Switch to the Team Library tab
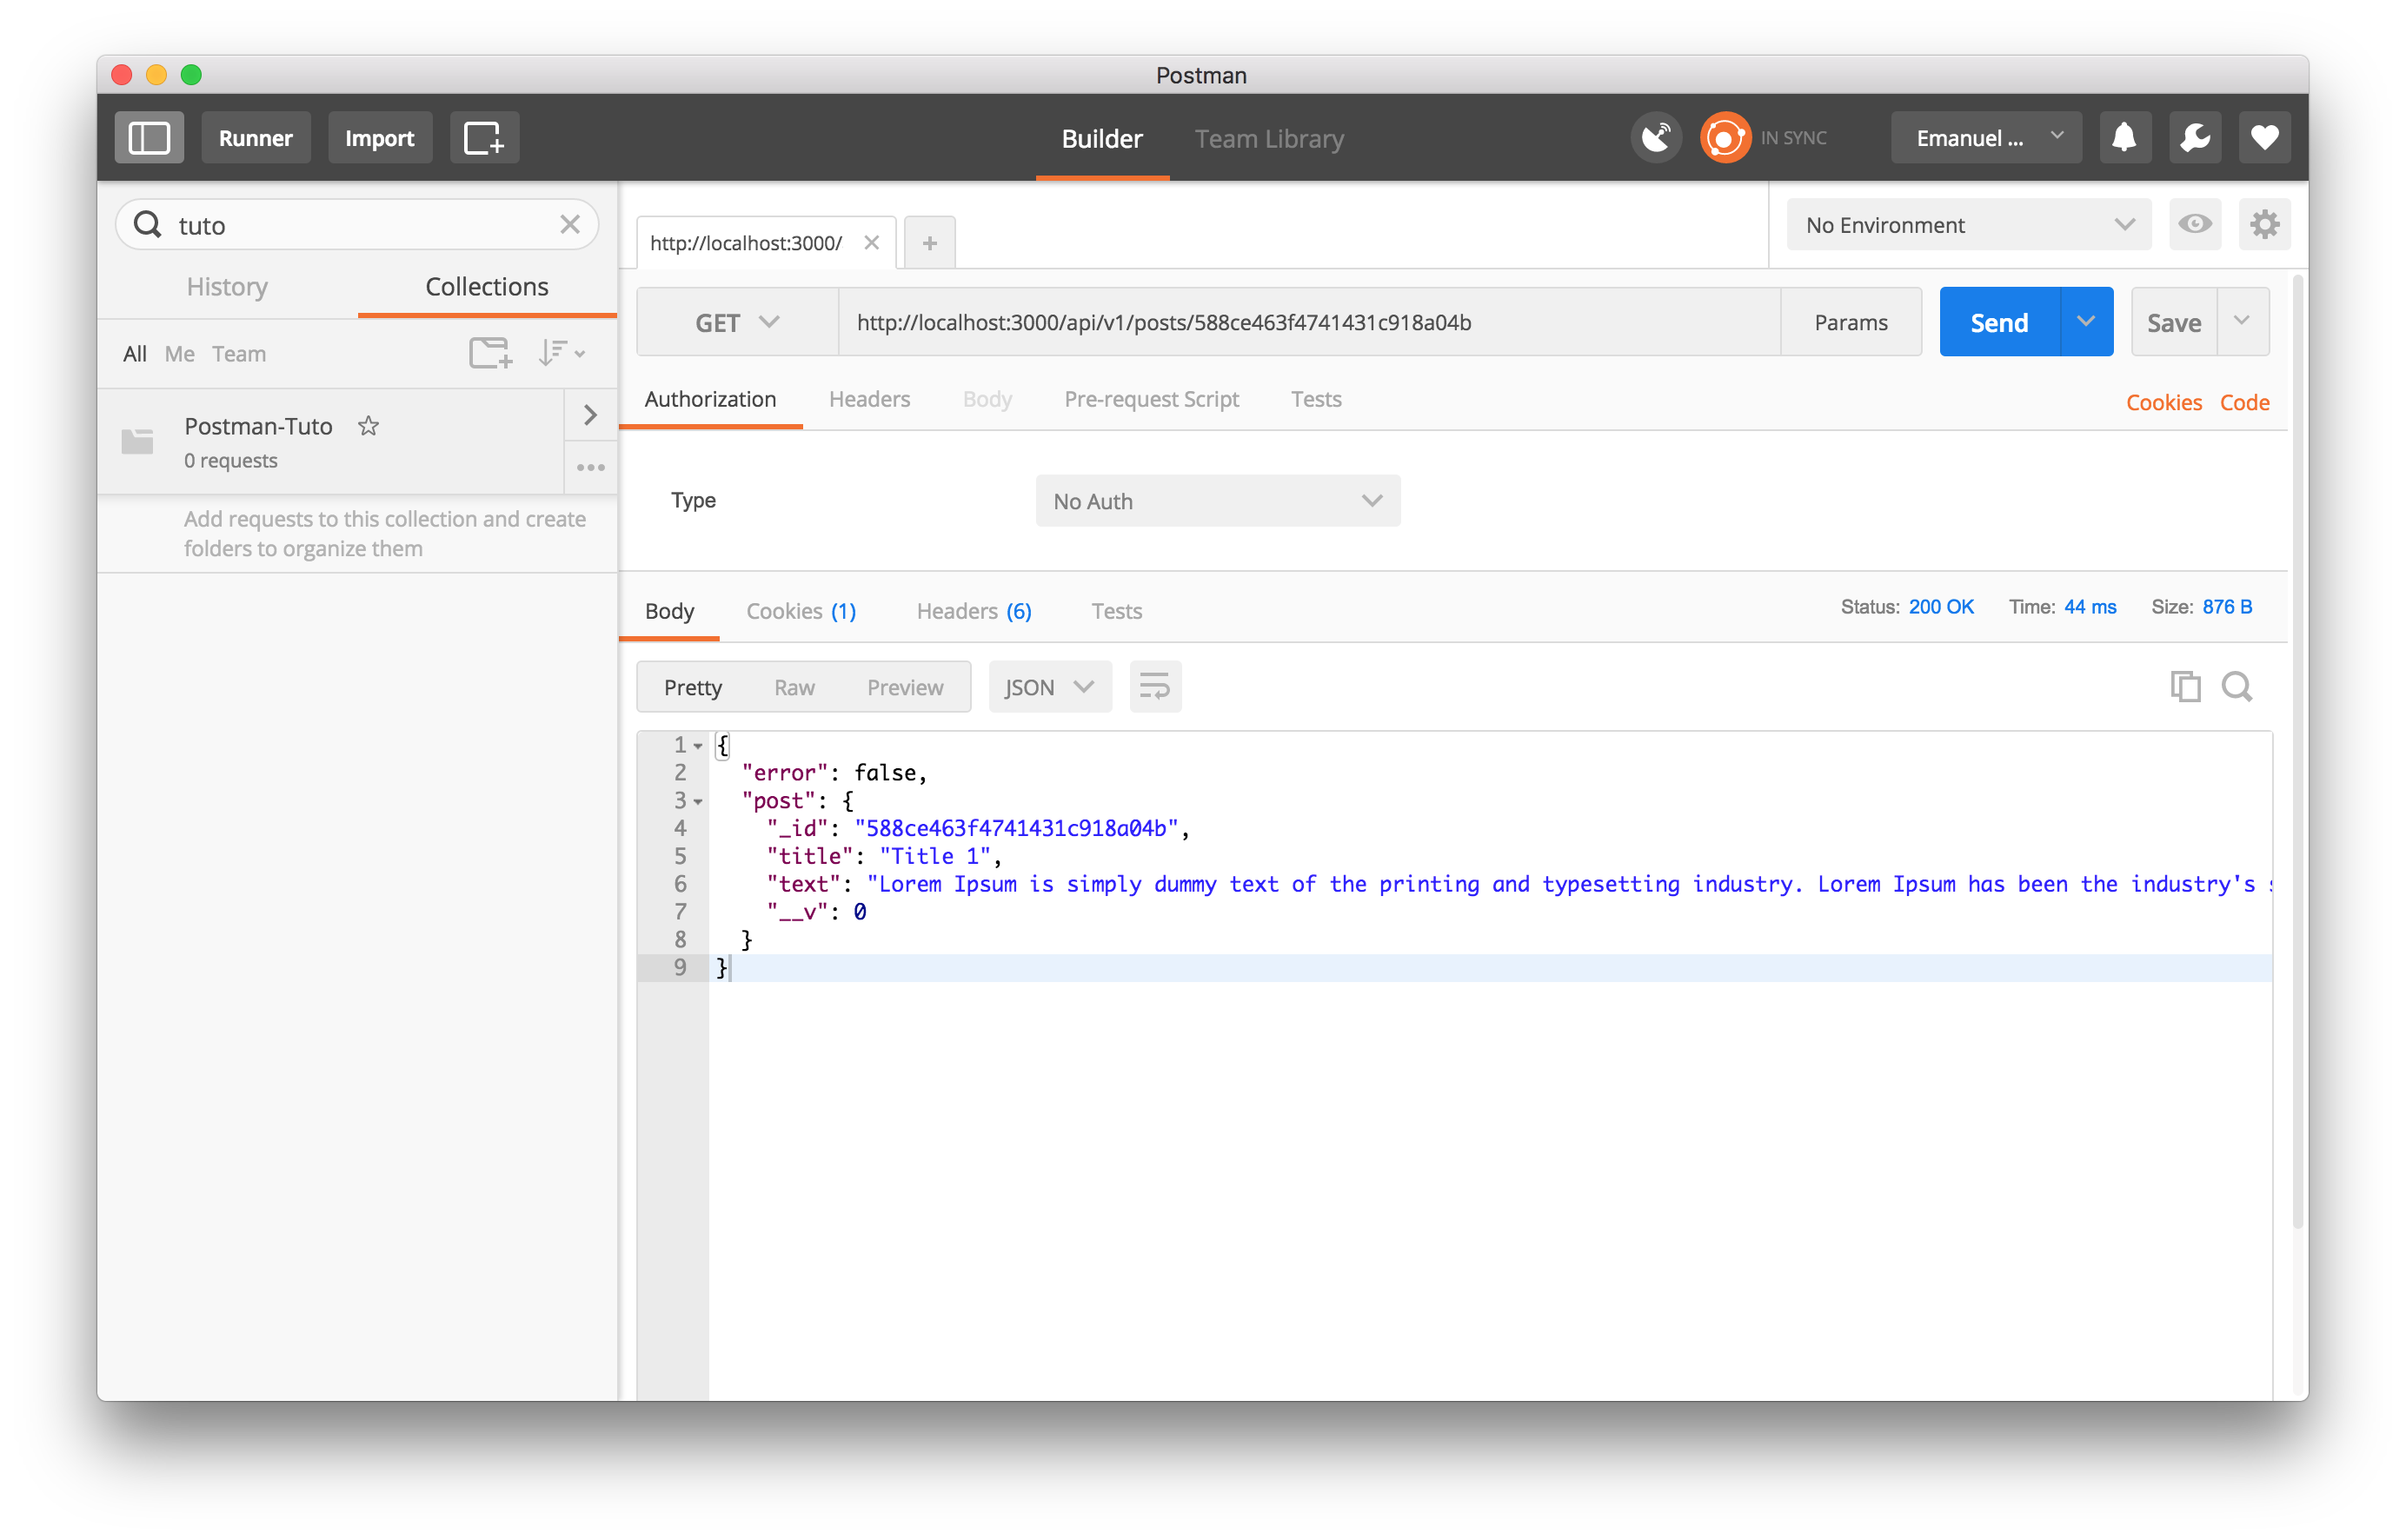Image resolution: width=2406 pixels, height=1540 pixels. [1268, 139]
